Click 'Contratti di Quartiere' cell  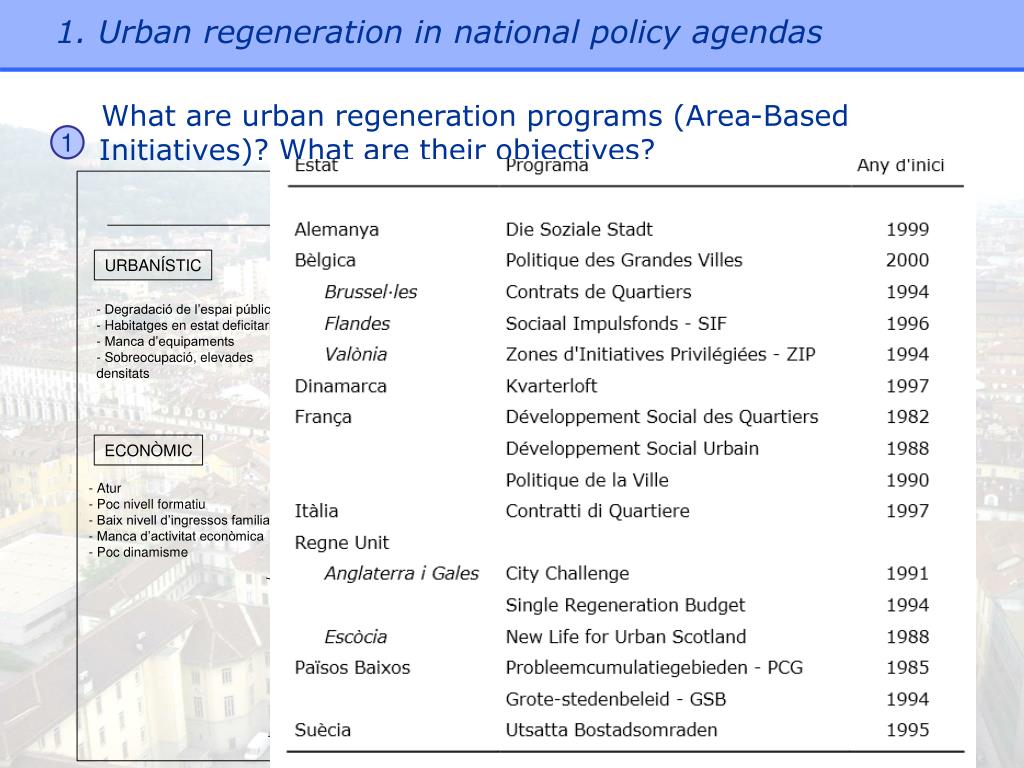(598, 511)
